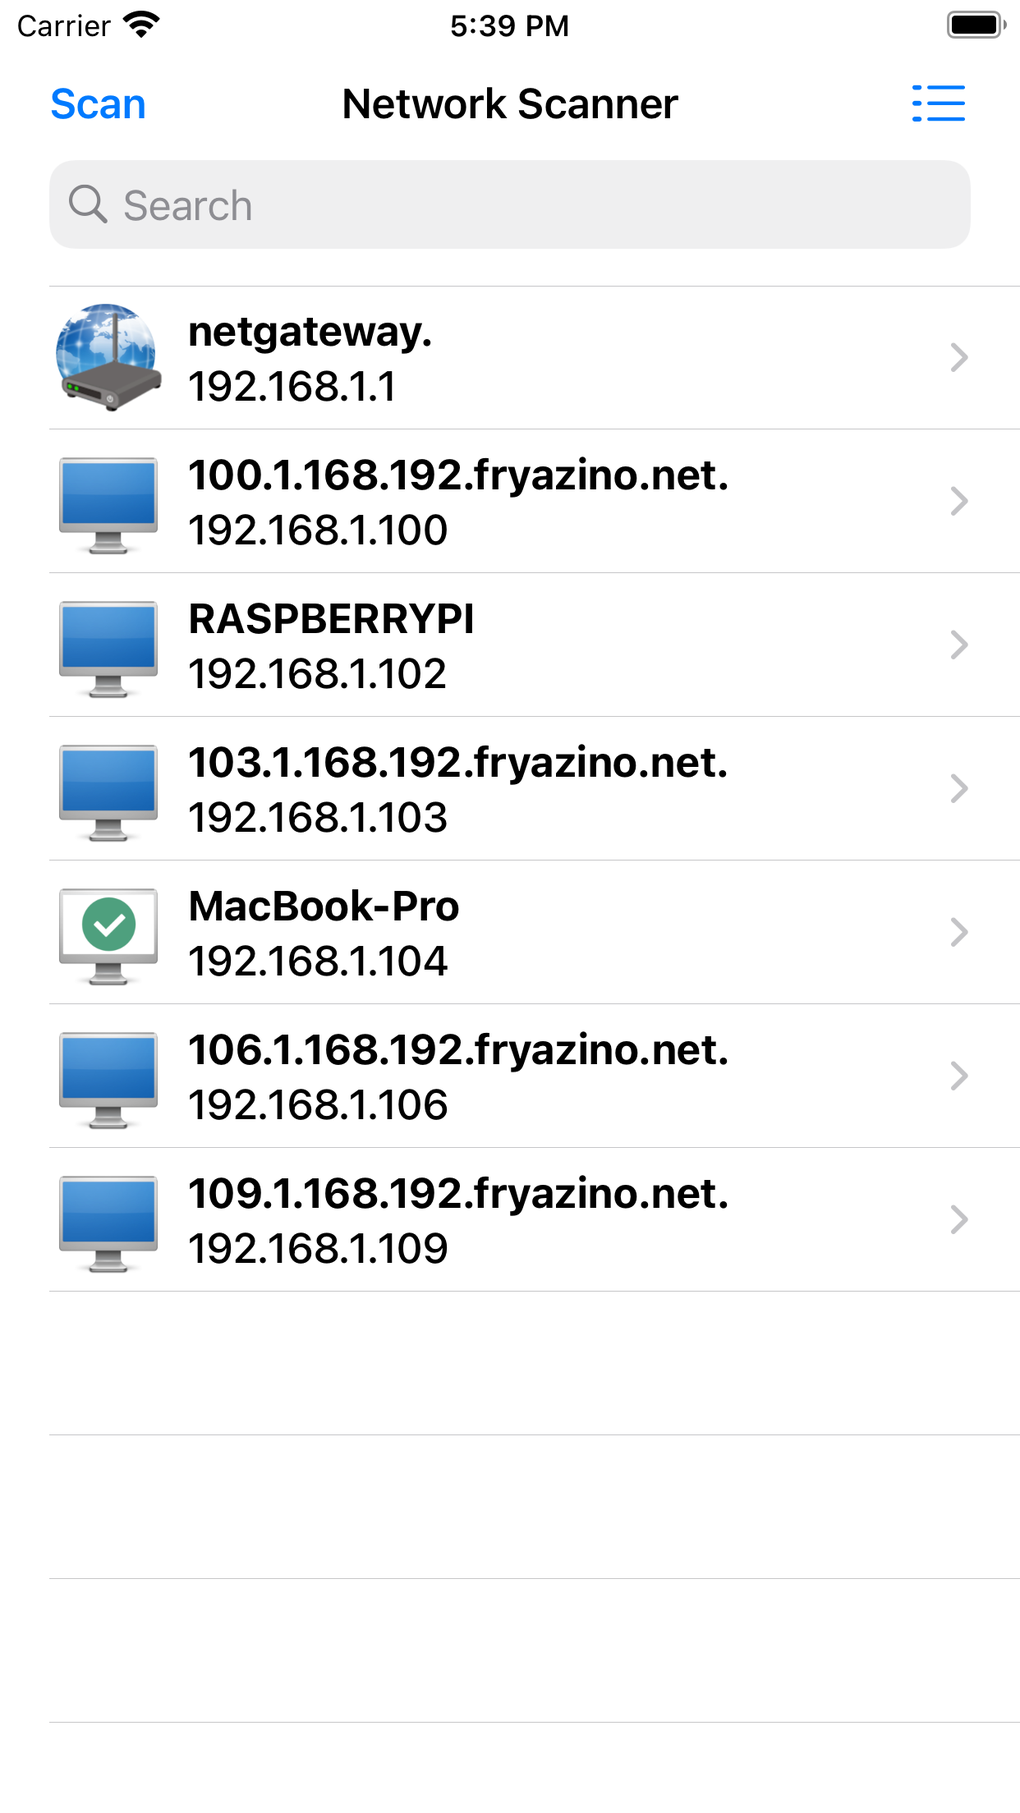The height and width of the screenshot is (1813, 1020).
Task: Open 109.1.168.192.fryazino.net. host
Action: pyautogui.click(x=459, y=1194)
